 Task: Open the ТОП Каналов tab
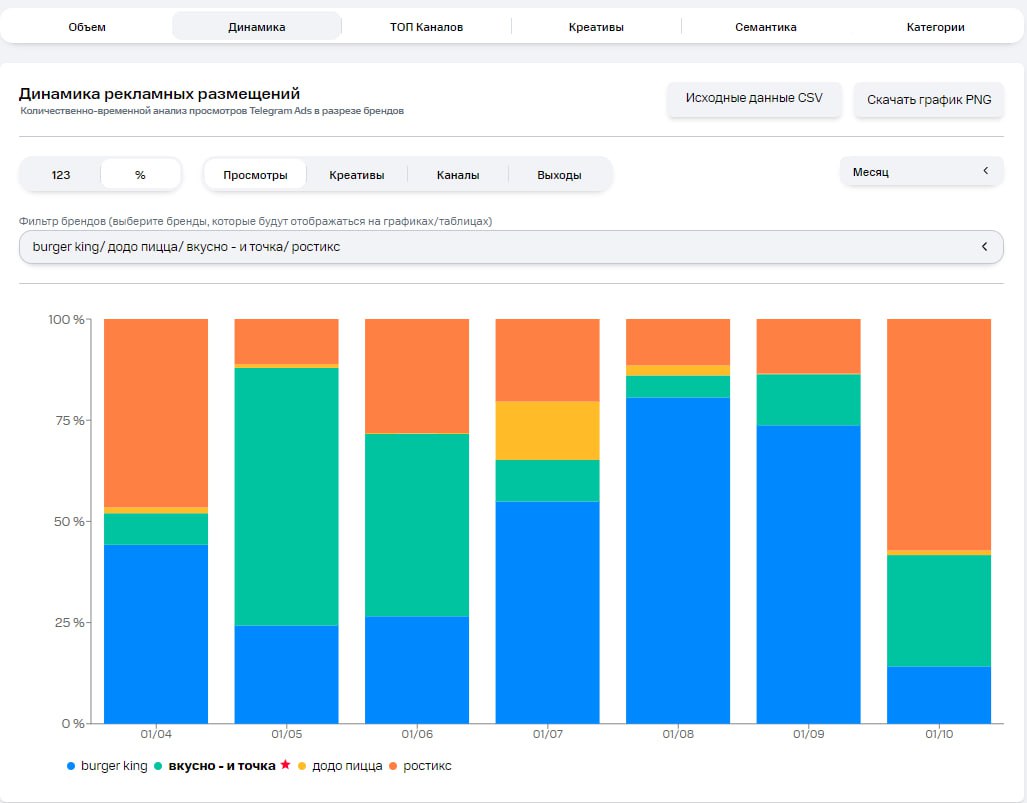click(x=426, y=27)
